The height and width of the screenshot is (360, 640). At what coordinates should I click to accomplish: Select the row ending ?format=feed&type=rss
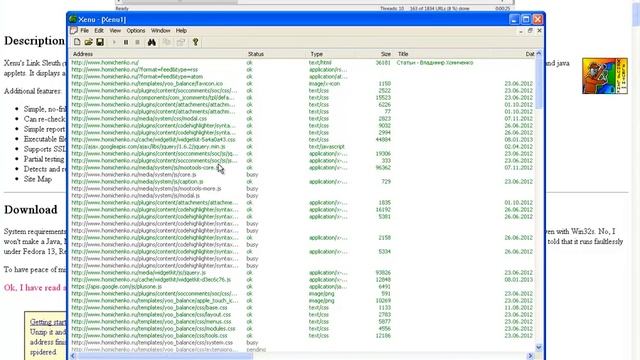(x=302, y=70)
